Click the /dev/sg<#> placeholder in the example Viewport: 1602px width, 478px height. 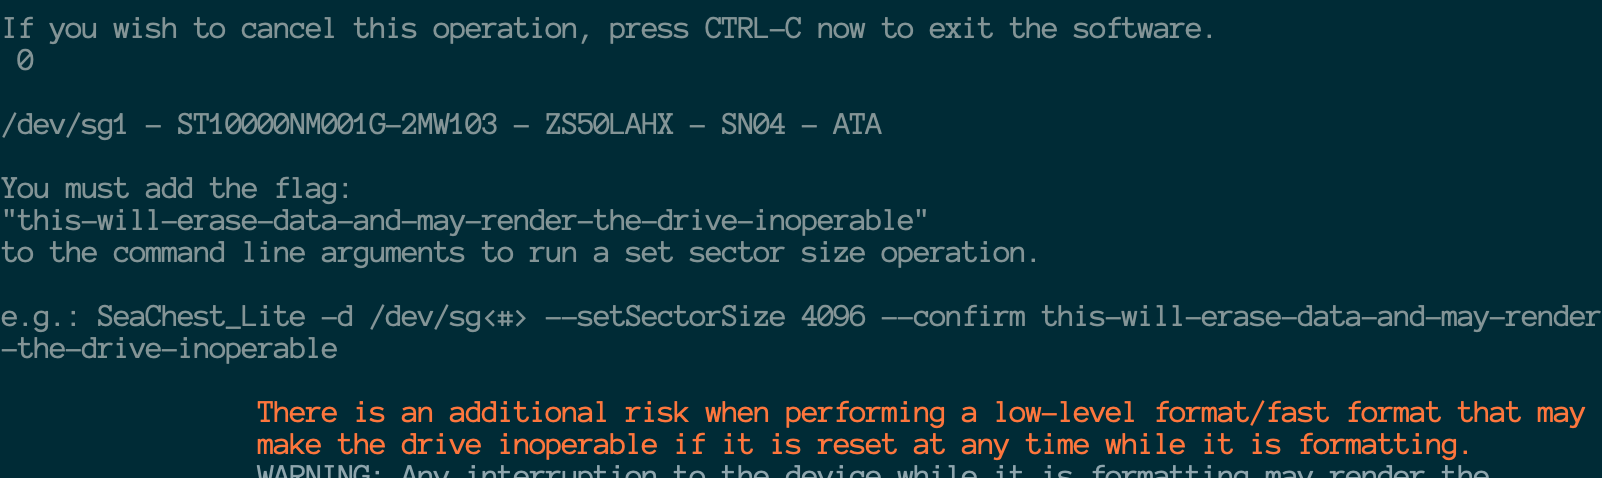point(448,317)
